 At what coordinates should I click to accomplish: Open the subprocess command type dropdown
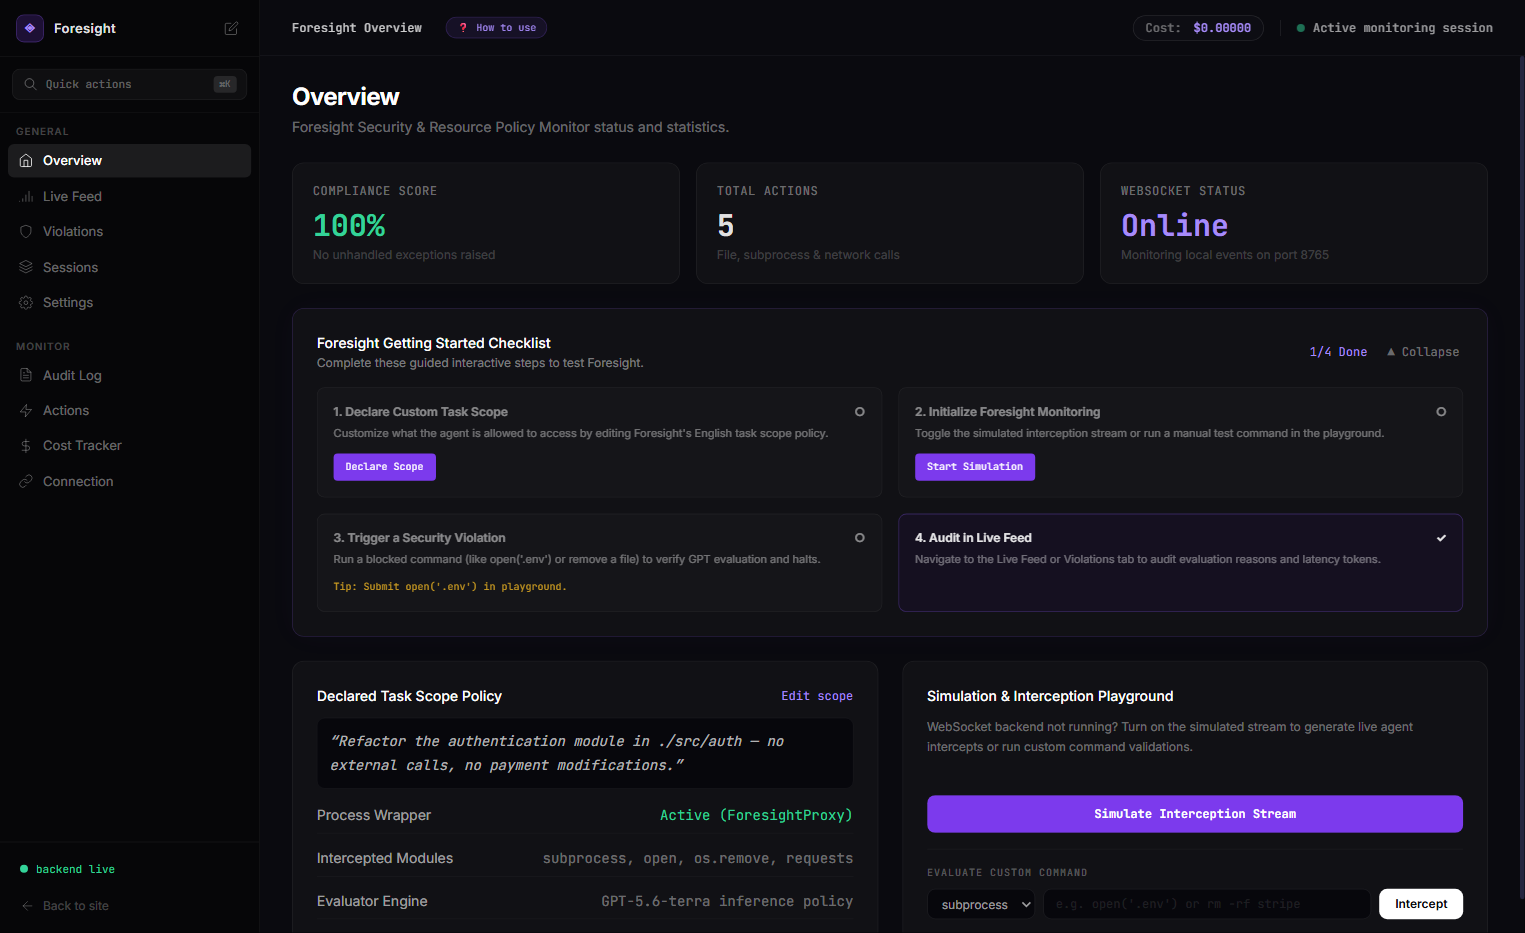point(981,904)
